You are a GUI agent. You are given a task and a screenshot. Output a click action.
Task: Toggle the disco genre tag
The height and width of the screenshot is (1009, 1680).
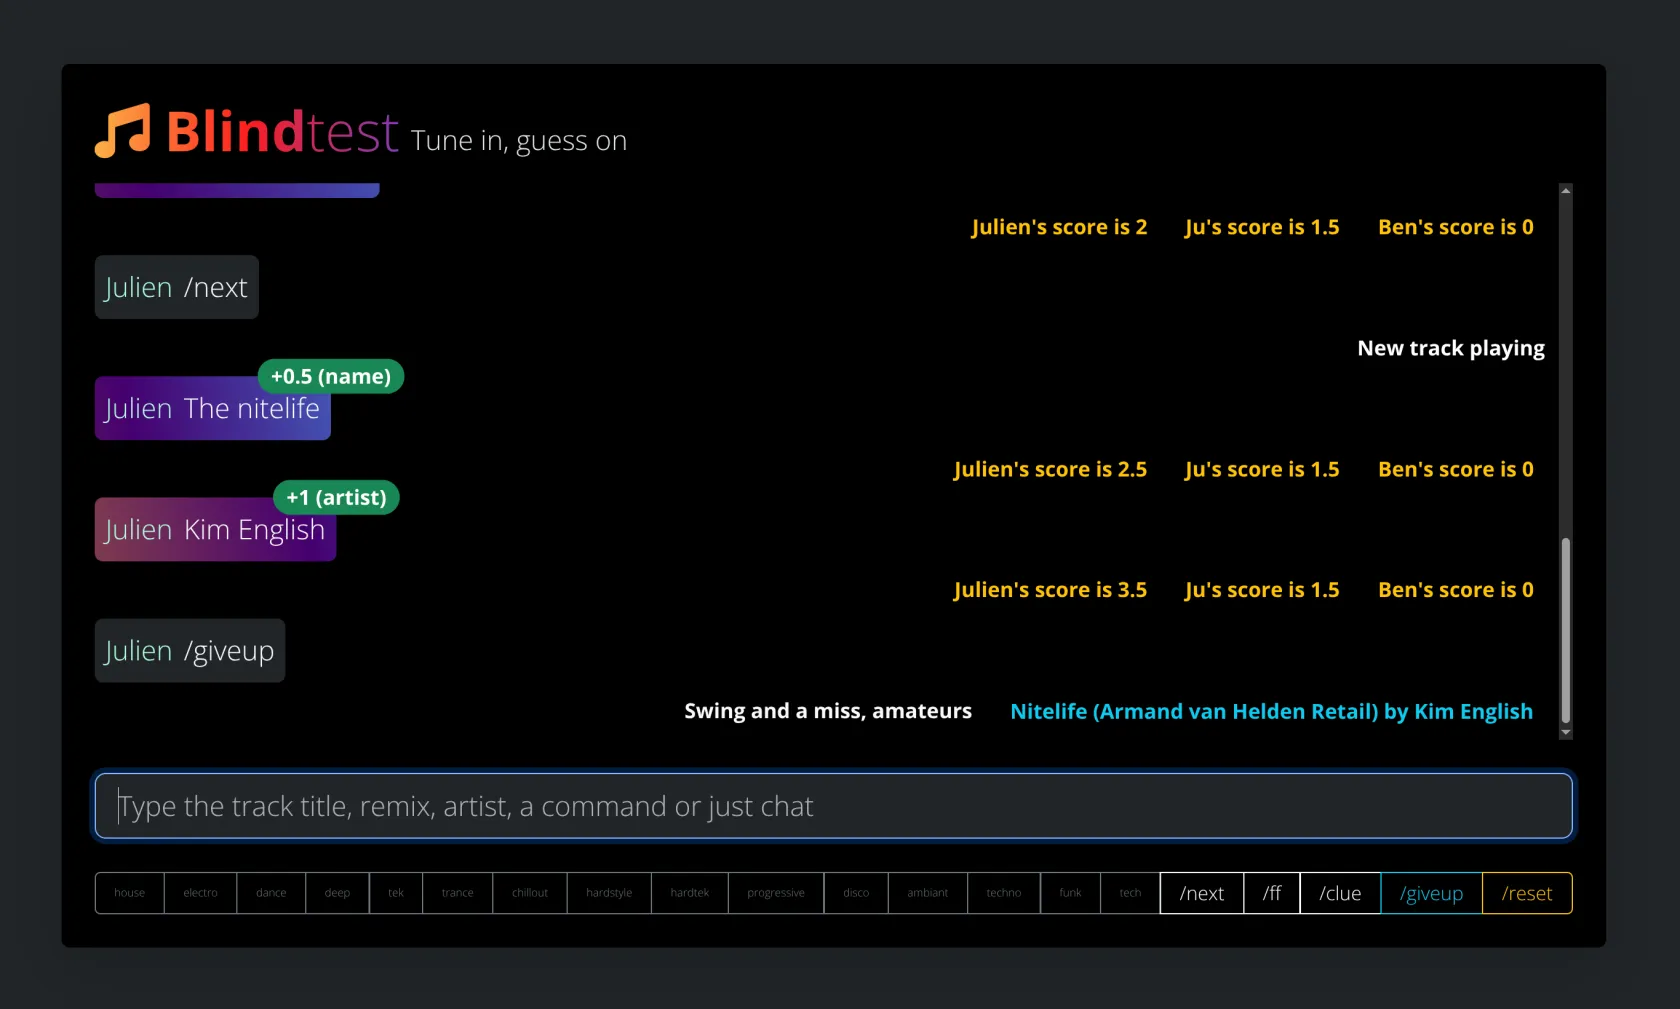tap(855, 893)
